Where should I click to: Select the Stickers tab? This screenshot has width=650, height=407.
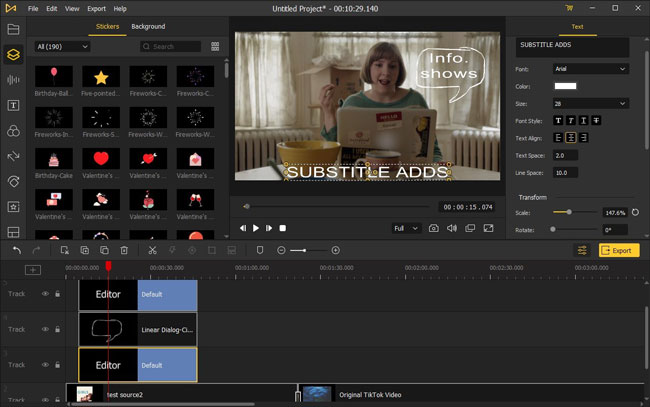(x=107, y=27)
